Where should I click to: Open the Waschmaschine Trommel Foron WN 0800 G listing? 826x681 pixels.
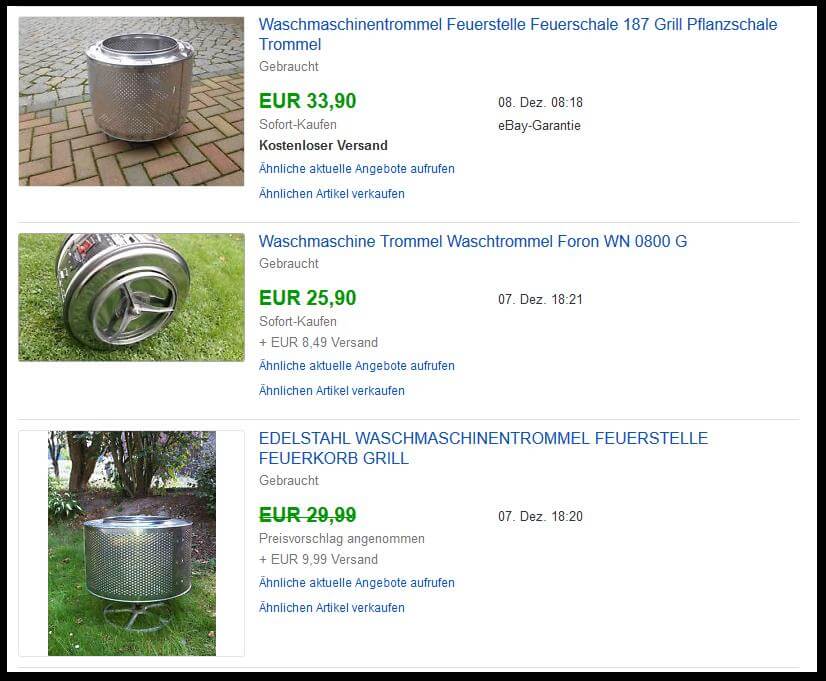473,241
